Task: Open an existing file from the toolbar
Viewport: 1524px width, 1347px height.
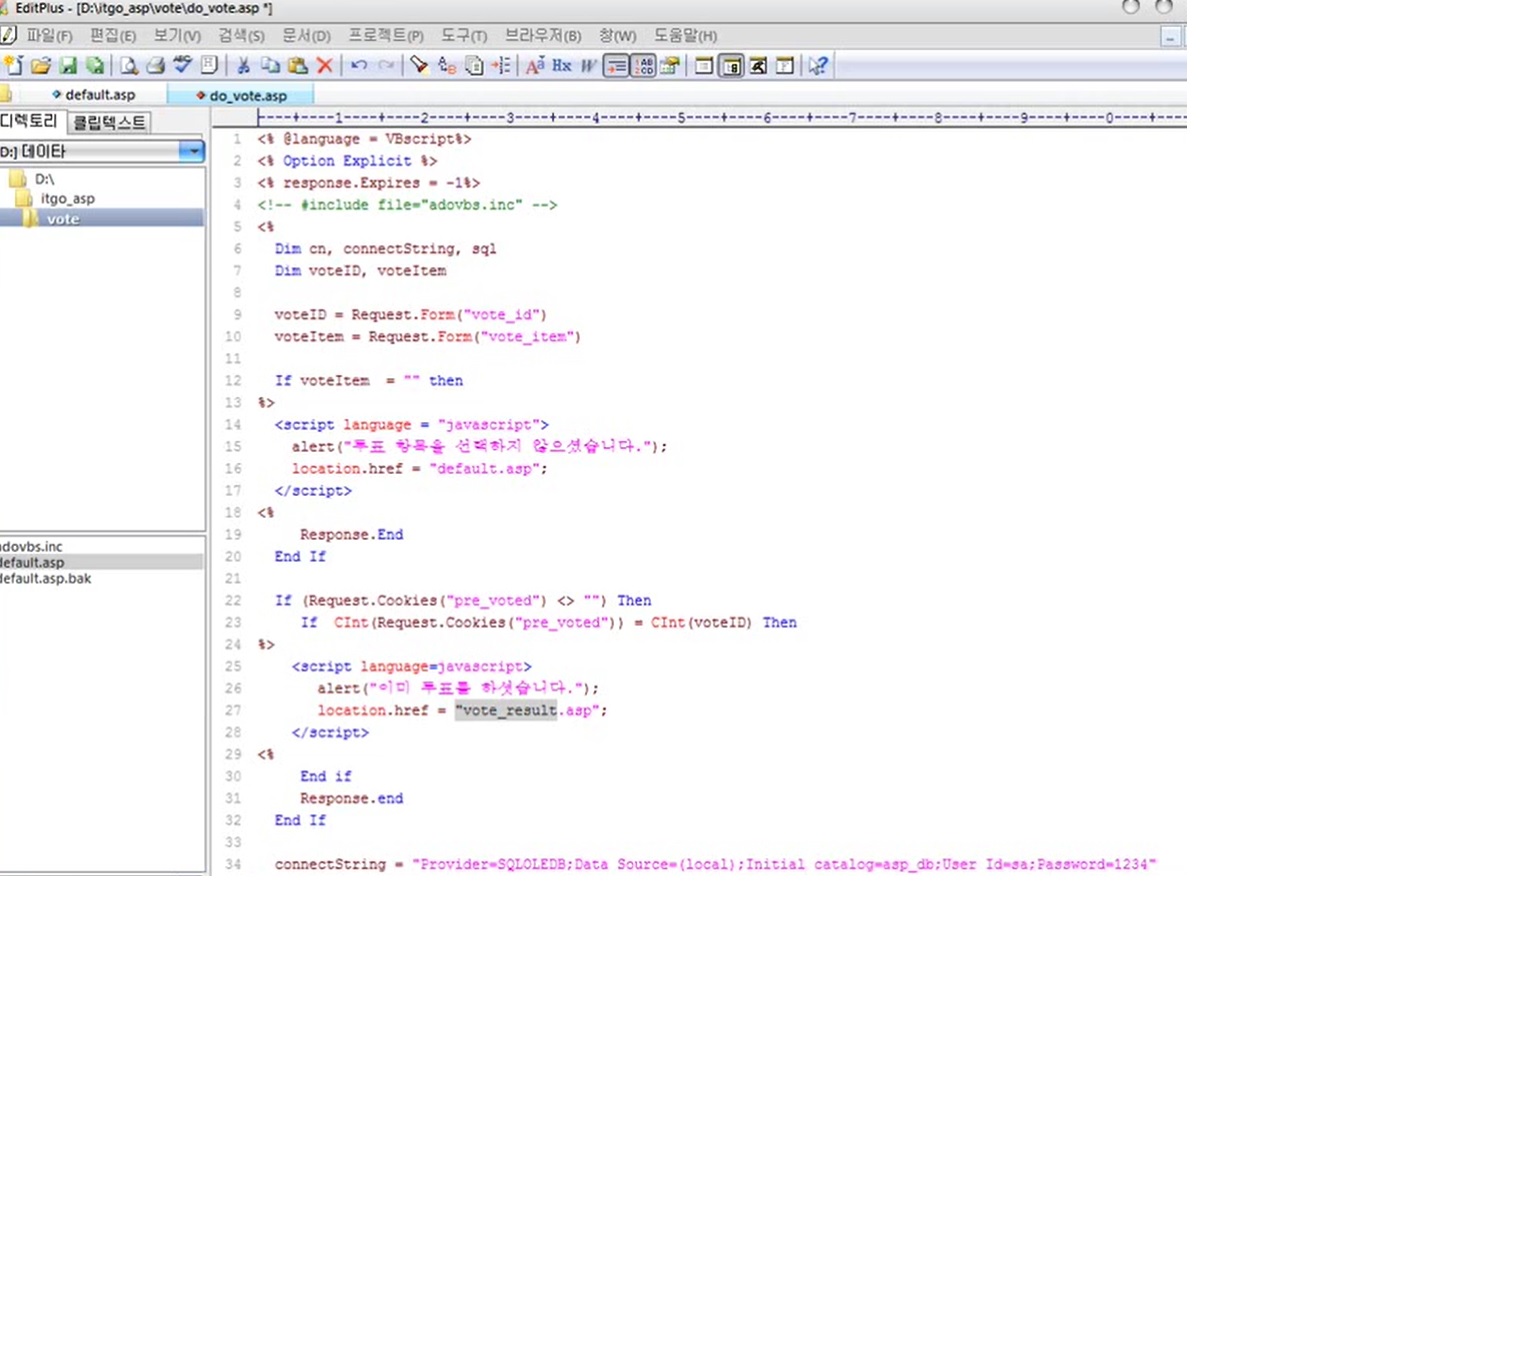Action: 39,66
